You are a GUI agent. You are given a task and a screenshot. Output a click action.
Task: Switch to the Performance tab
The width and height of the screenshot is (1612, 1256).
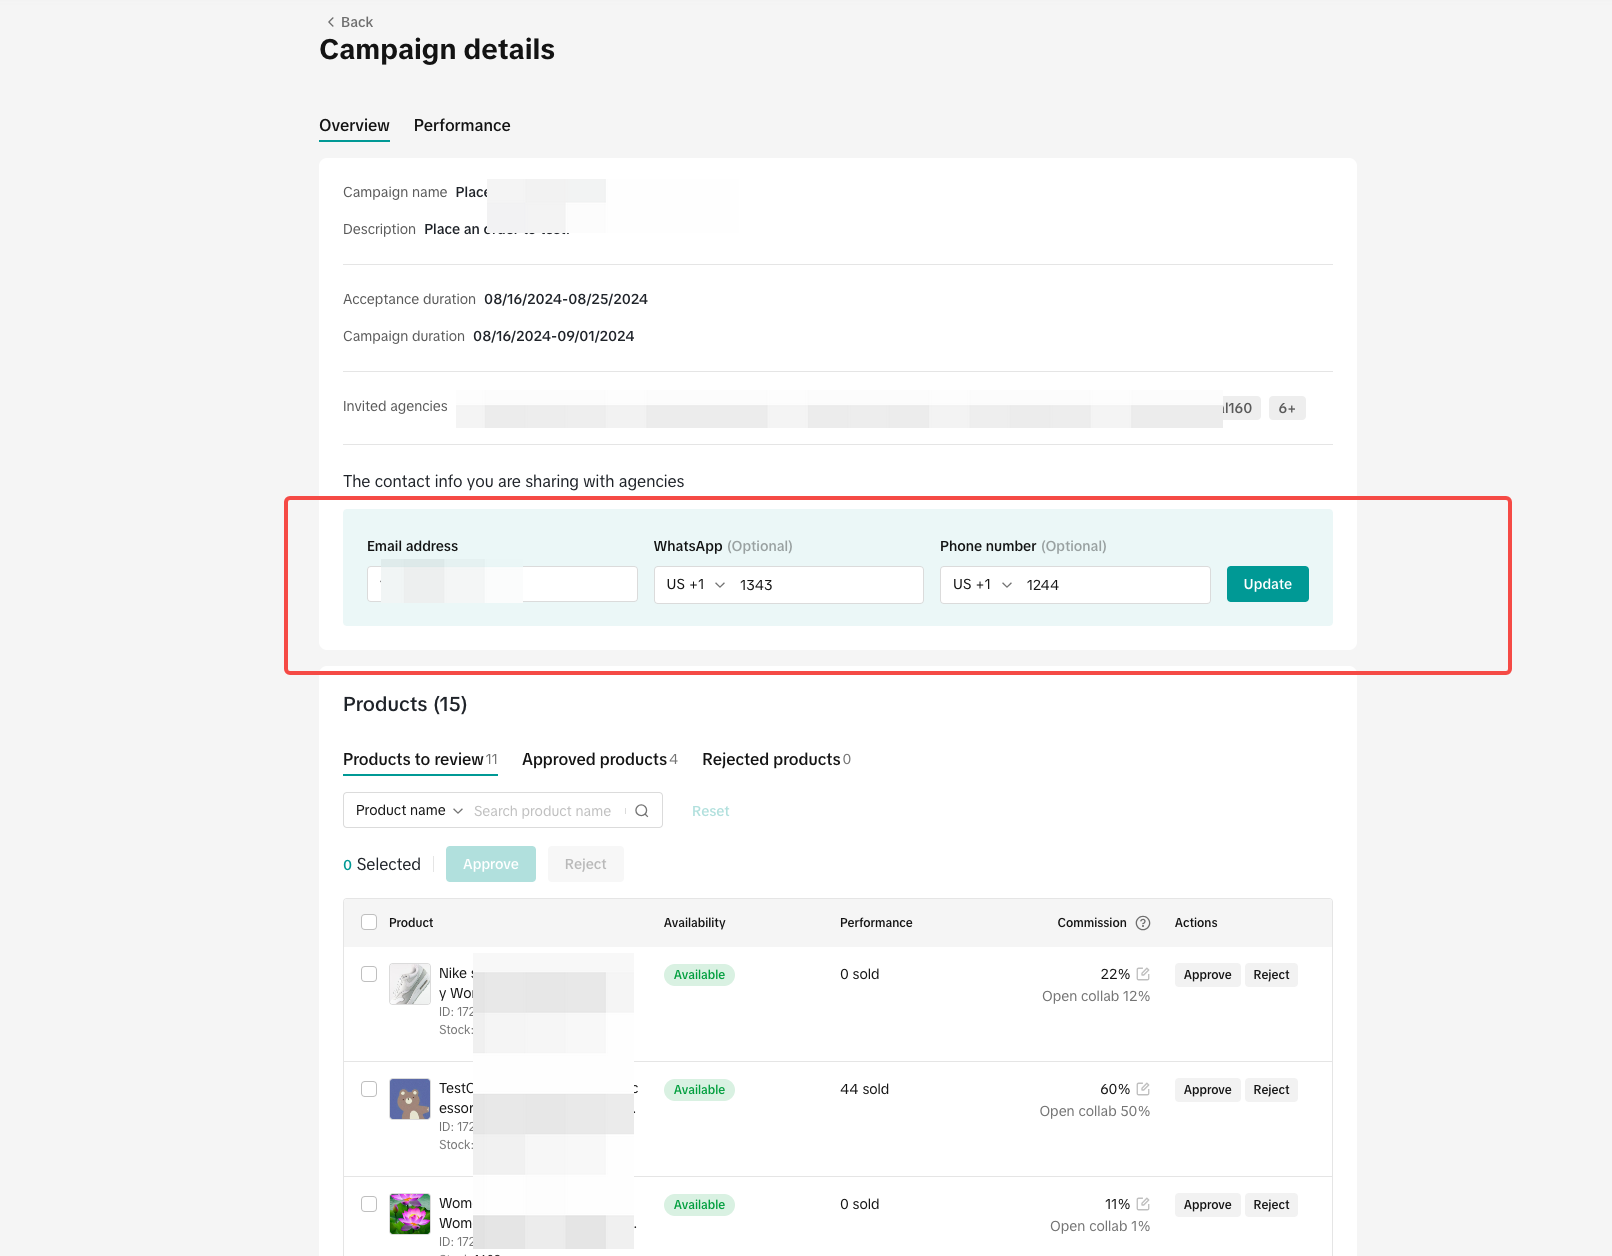462,125
